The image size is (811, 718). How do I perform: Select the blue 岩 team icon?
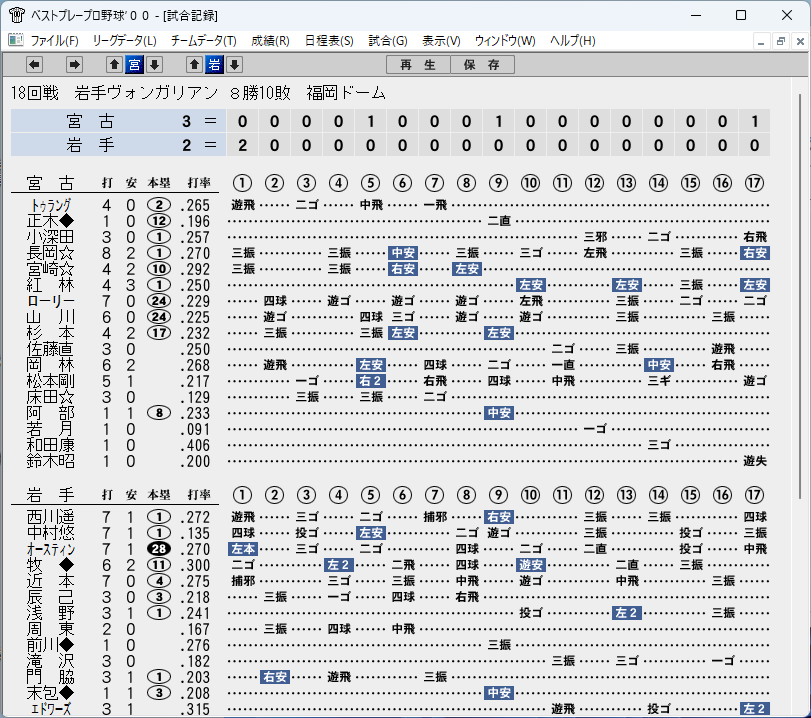coord(214,65)
